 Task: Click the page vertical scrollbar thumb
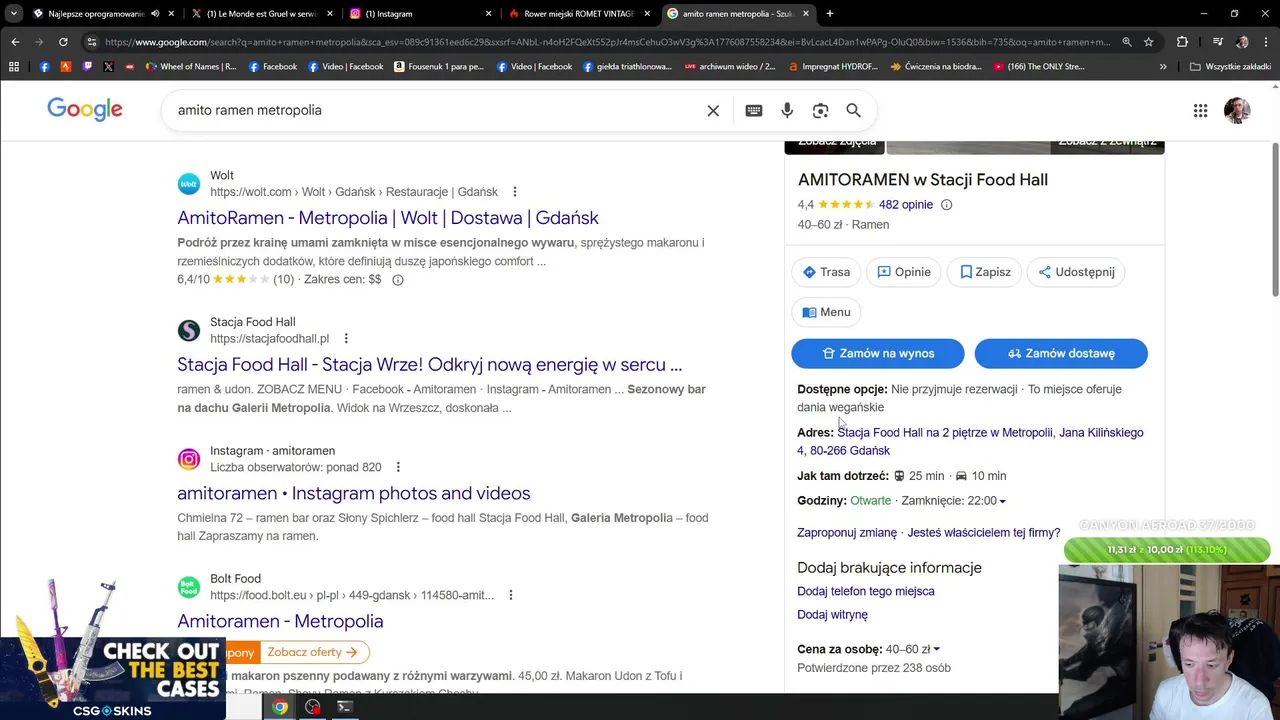click(1275, 220)
